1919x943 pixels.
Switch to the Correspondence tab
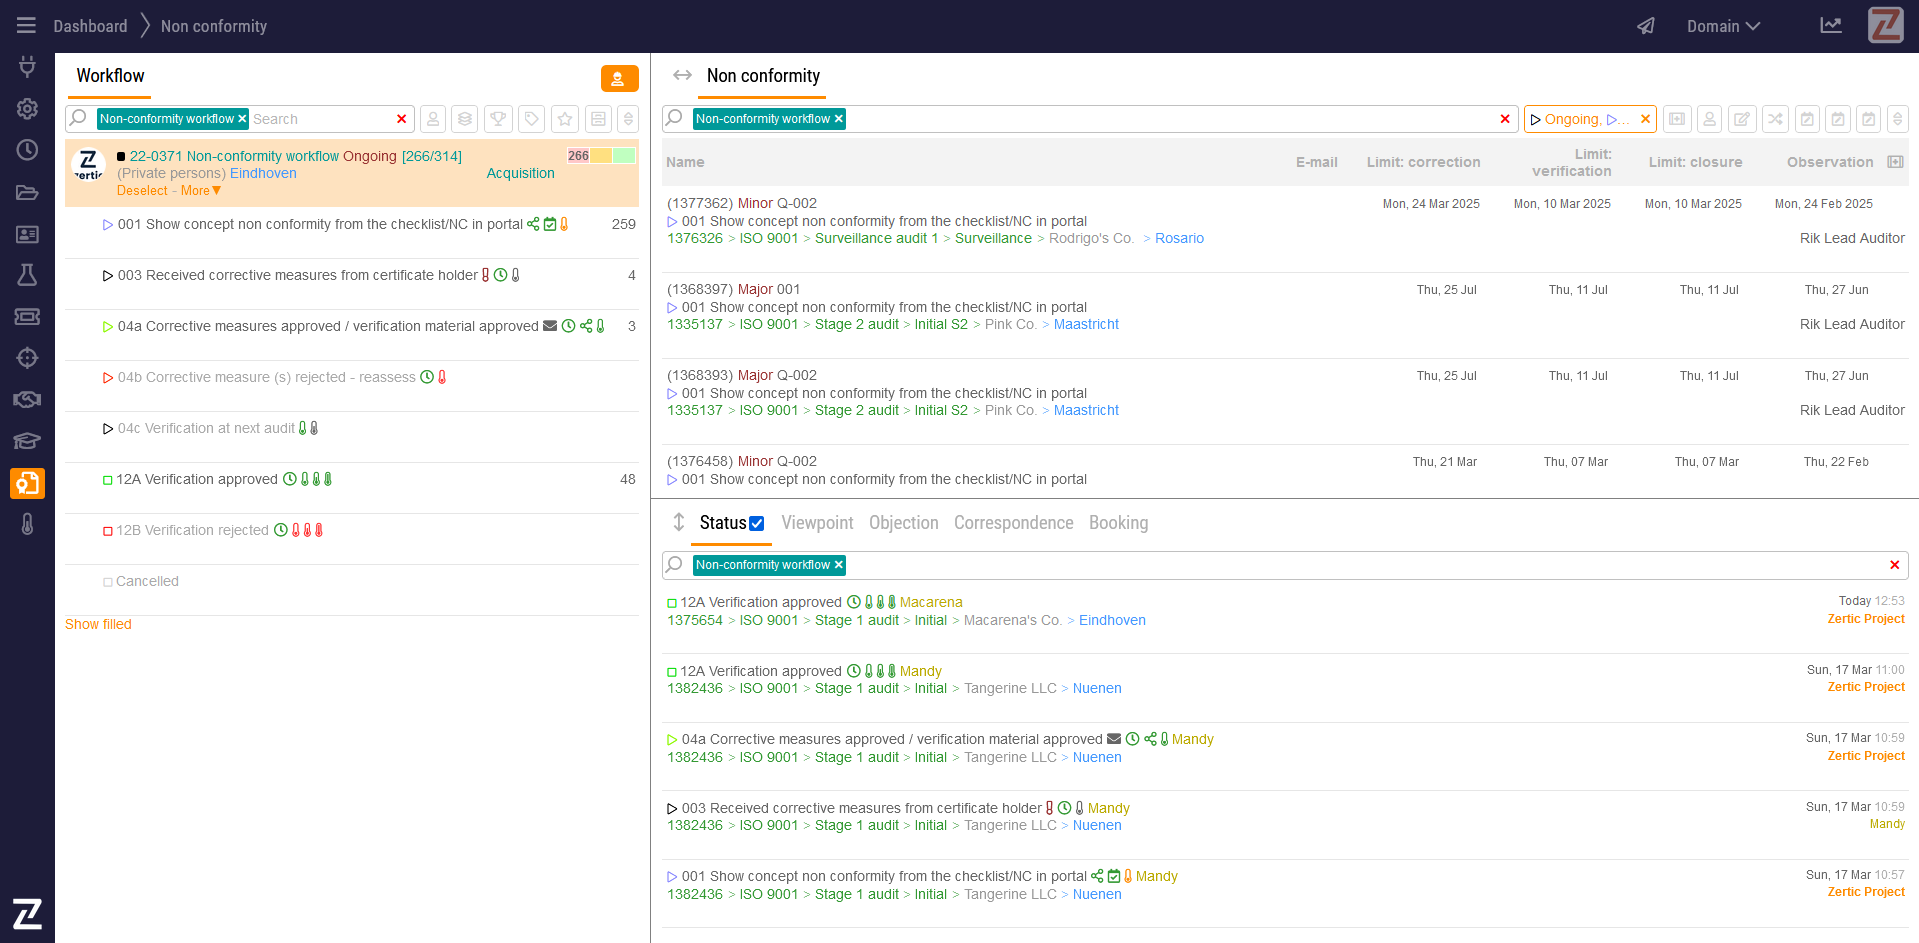pos(1012,523)
